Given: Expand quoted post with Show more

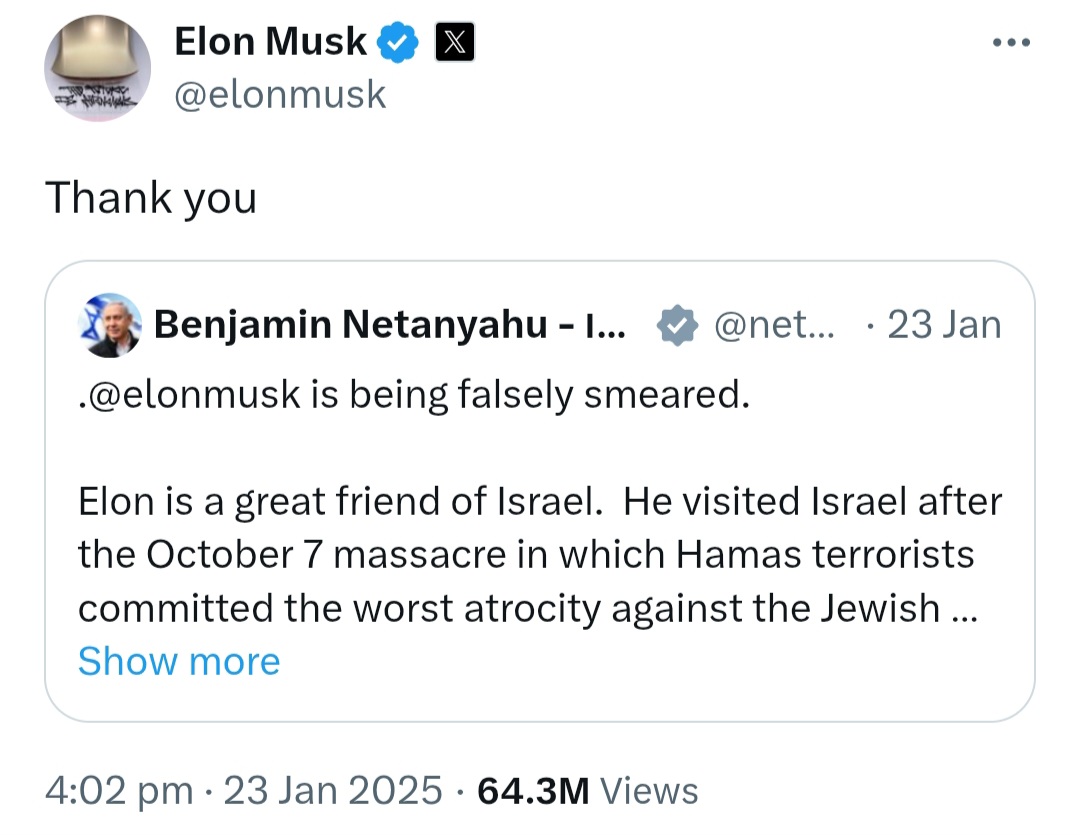Looking at the screenshot, I should 179,661.
